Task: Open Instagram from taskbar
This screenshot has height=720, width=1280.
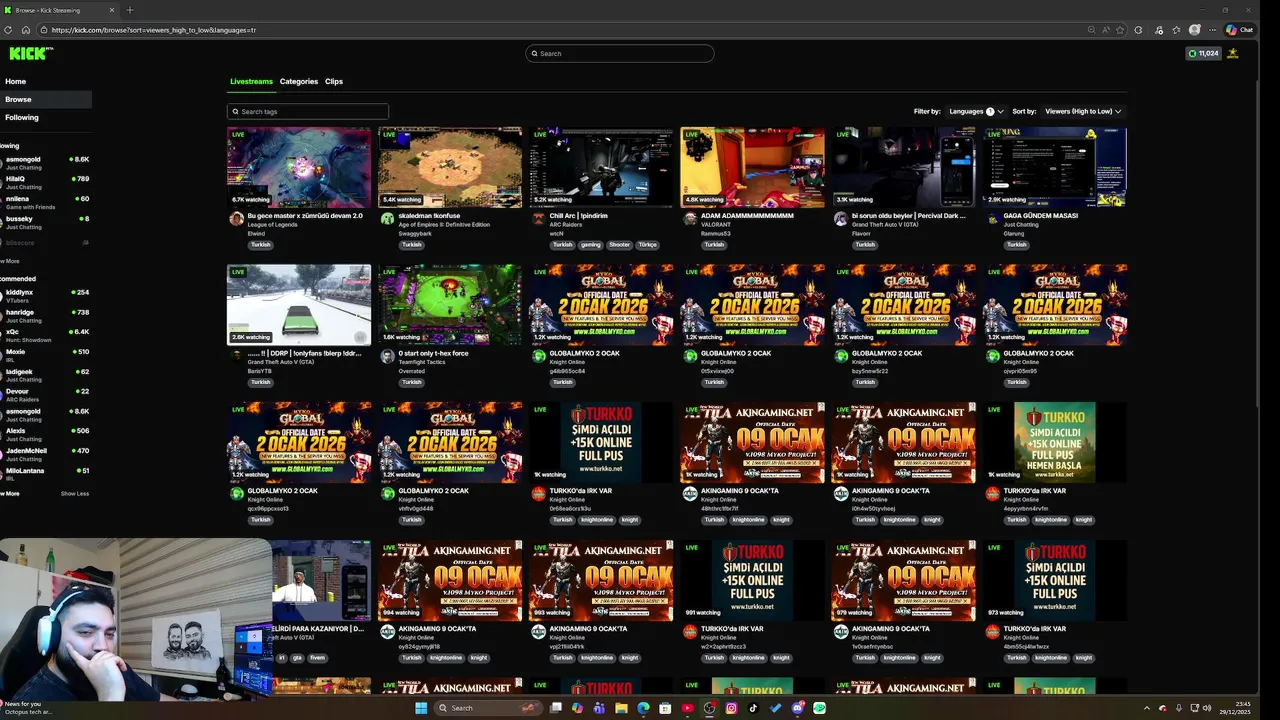Action: (x=731, y=708)
